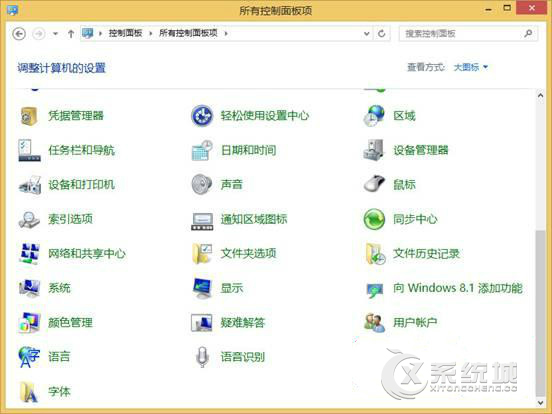The image size is (552, 414).
Task: Open the 鼠标 mouse icon
Action: pyautogui.click(x=374, y=184)
